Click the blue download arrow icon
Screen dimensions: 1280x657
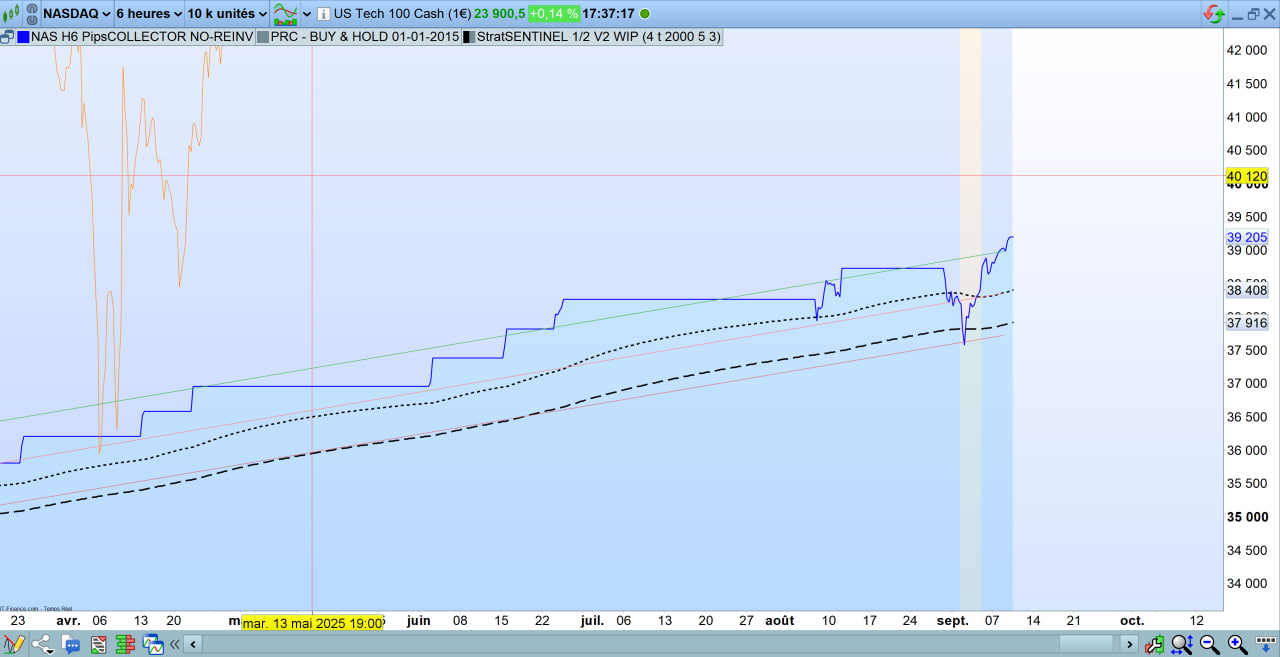1266,644
